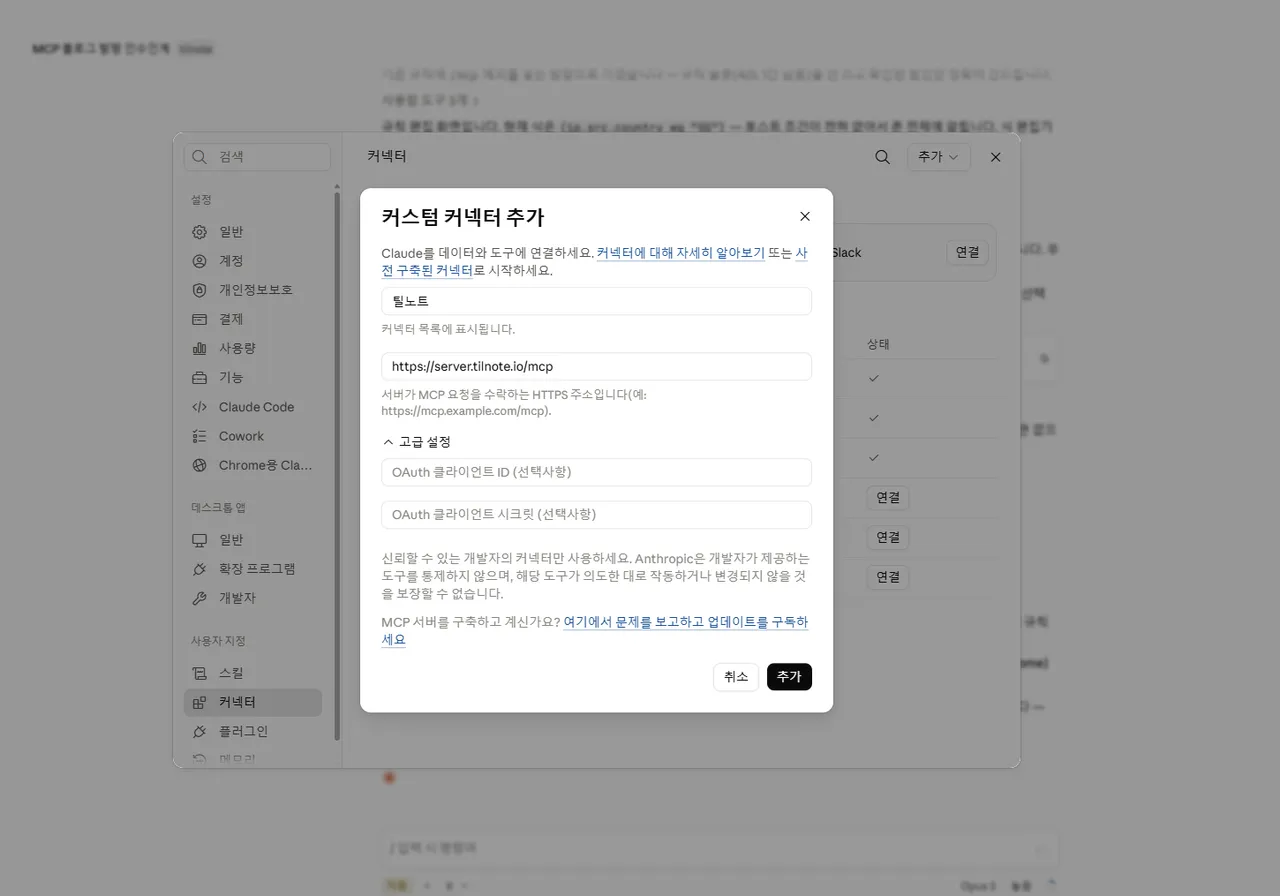Image resolution: width=1280 pixels, height=896 pixels.
Task: Open the 추가 dropdown in header
Action: (x=939, y=157)
